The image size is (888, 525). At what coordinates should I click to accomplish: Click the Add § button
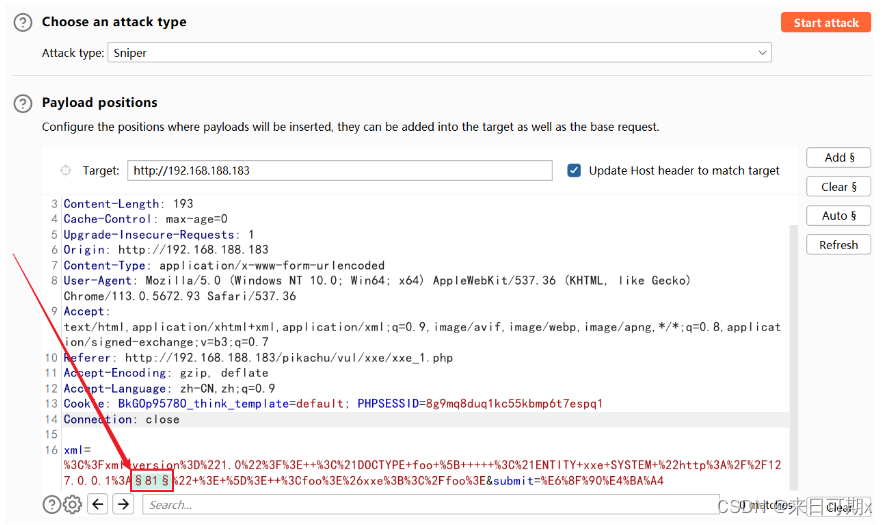838,157
